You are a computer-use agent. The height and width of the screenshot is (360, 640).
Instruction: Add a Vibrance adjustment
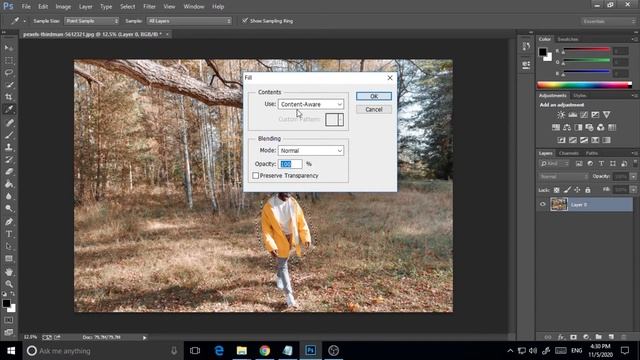coord(607,115)
